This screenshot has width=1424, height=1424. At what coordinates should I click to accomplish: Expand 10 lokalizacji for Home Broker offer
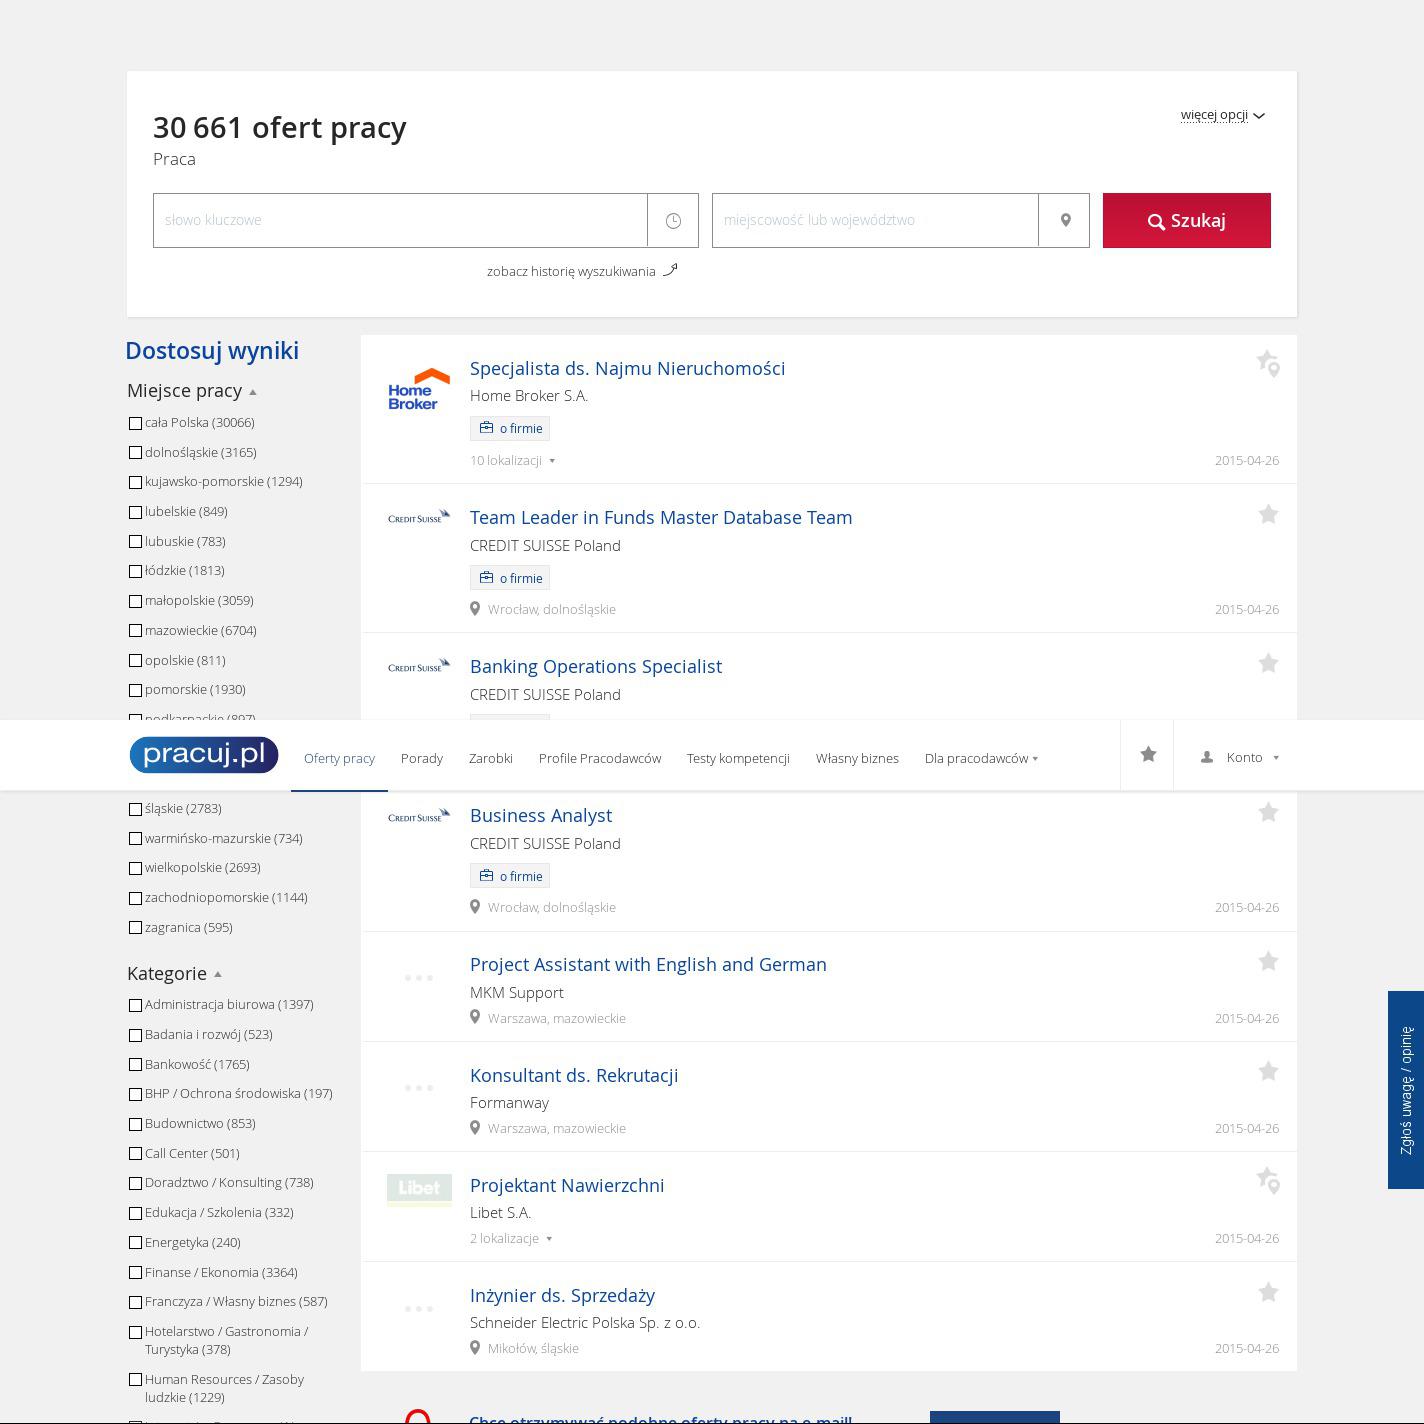click(512, 461)
